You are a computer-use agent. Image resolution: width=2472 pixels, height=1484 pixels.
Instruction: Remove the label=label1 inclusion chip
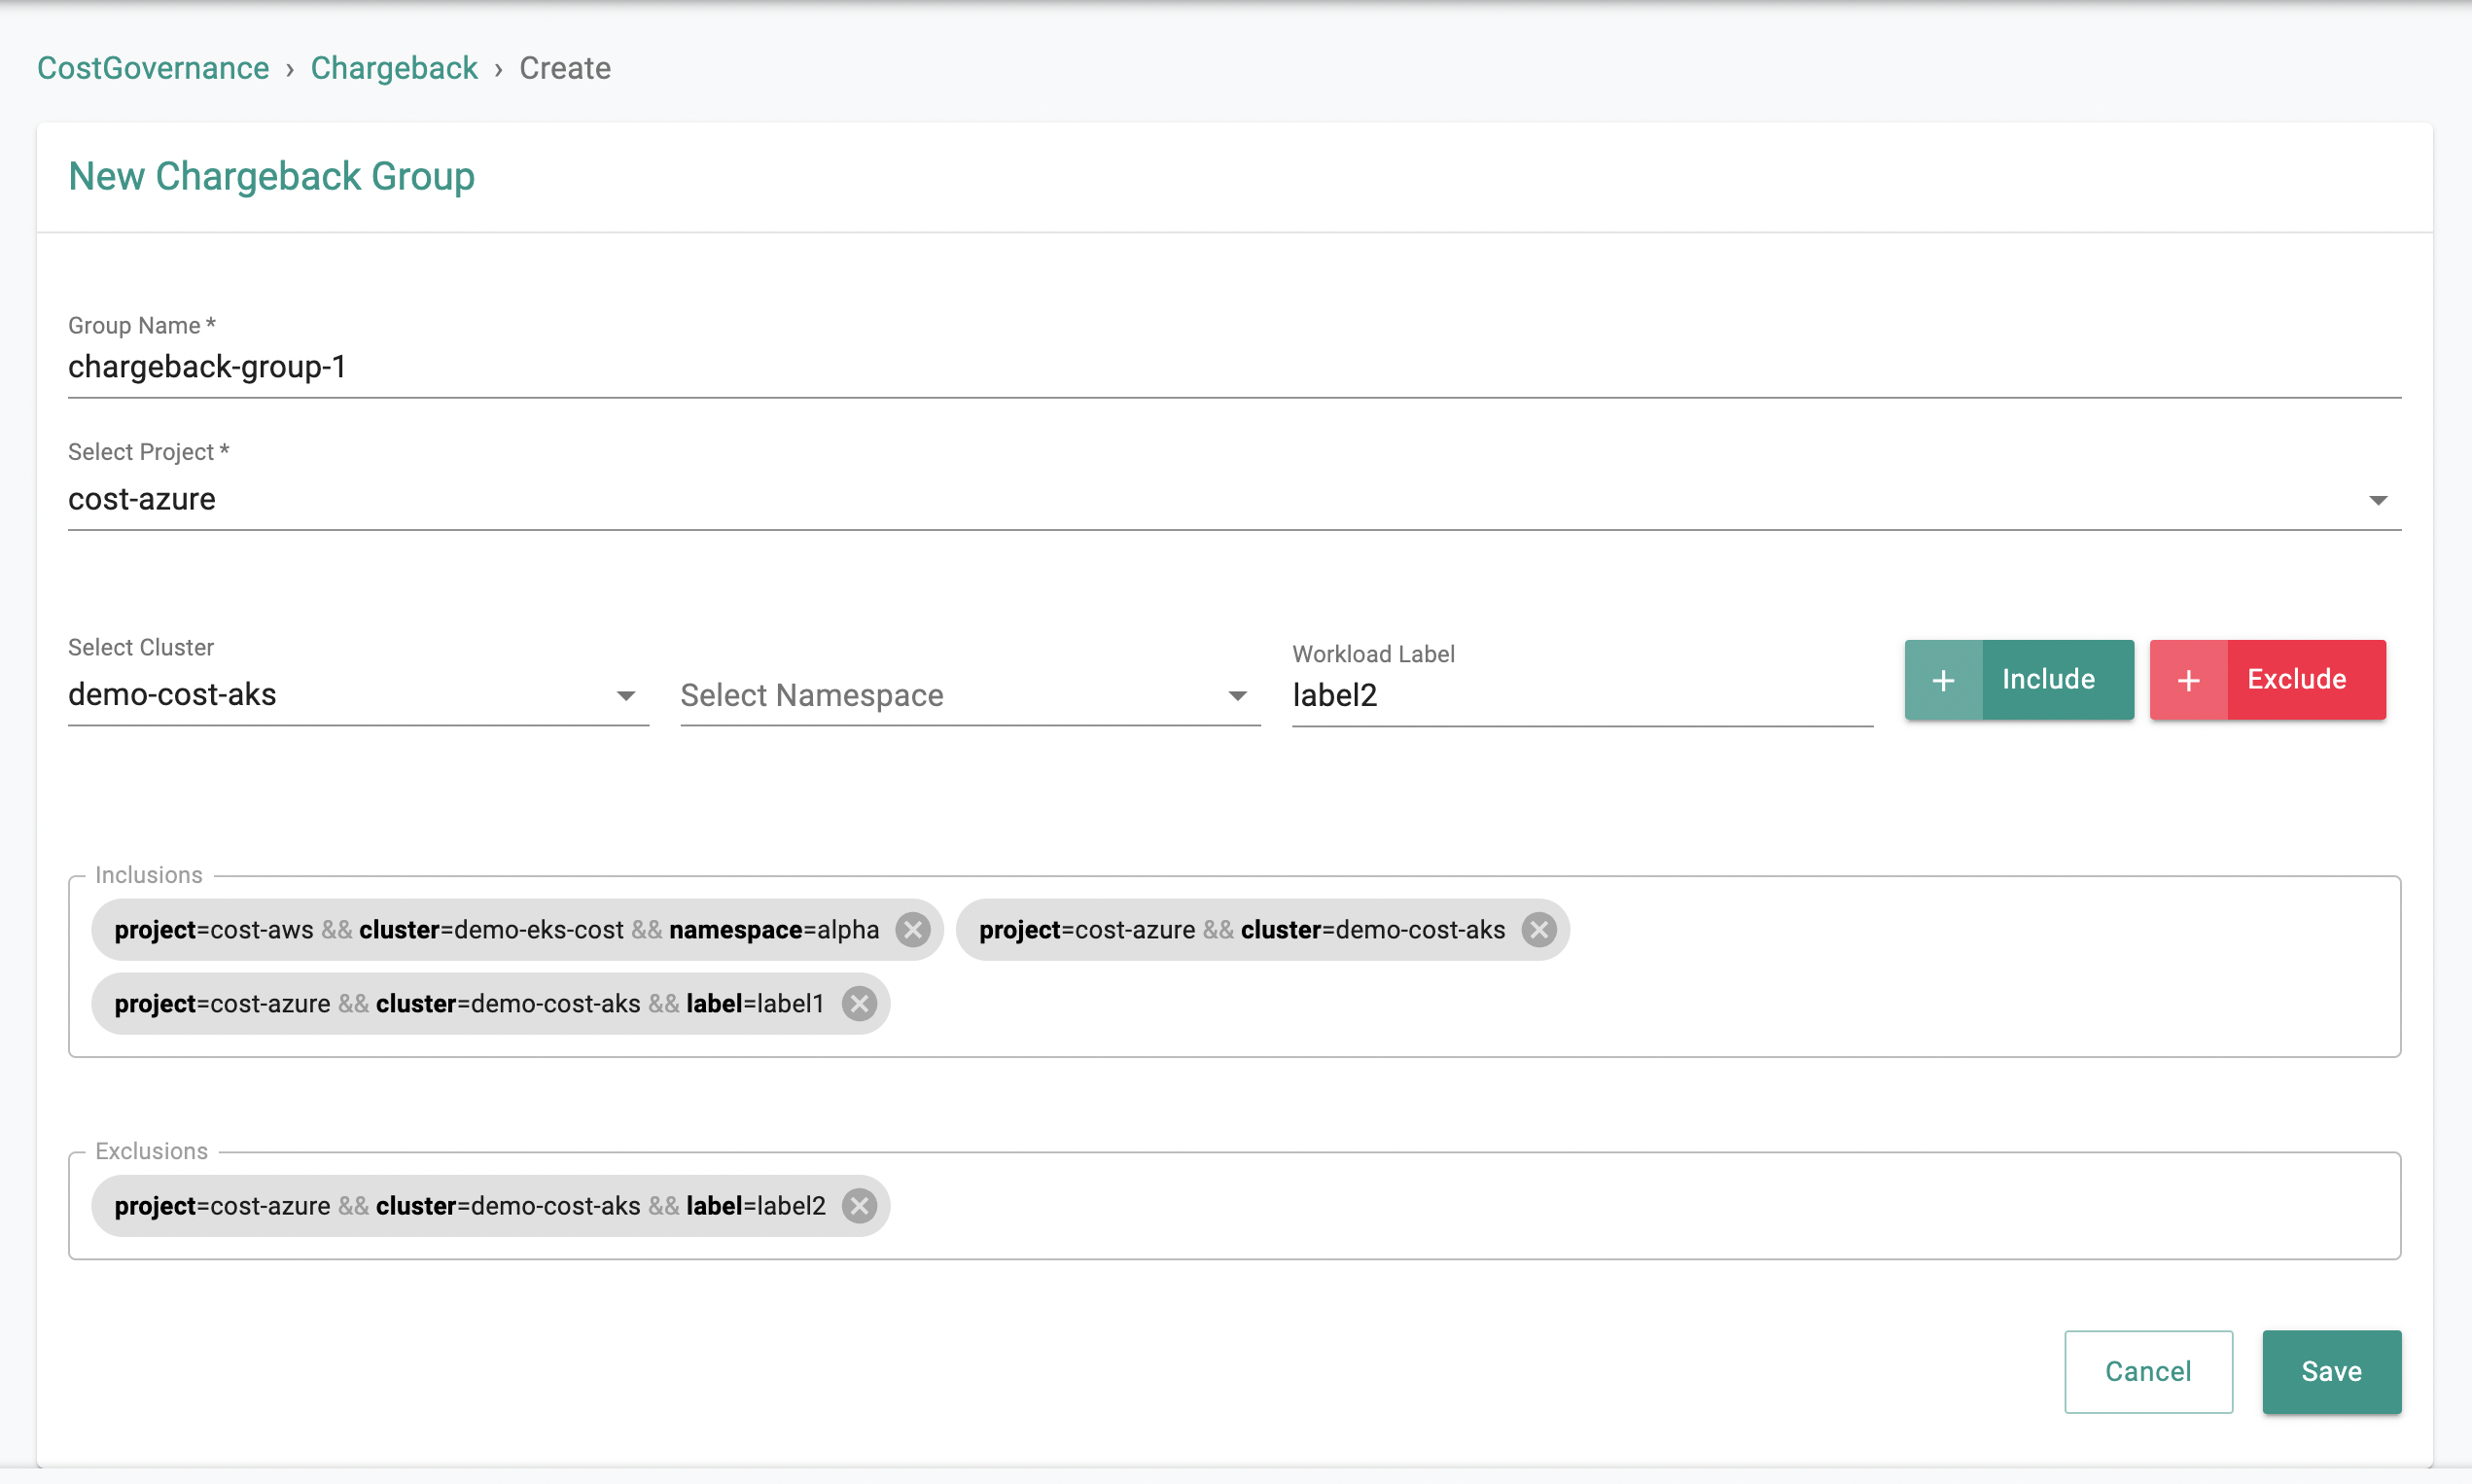pyautogui.click(x=858, y=1004)
